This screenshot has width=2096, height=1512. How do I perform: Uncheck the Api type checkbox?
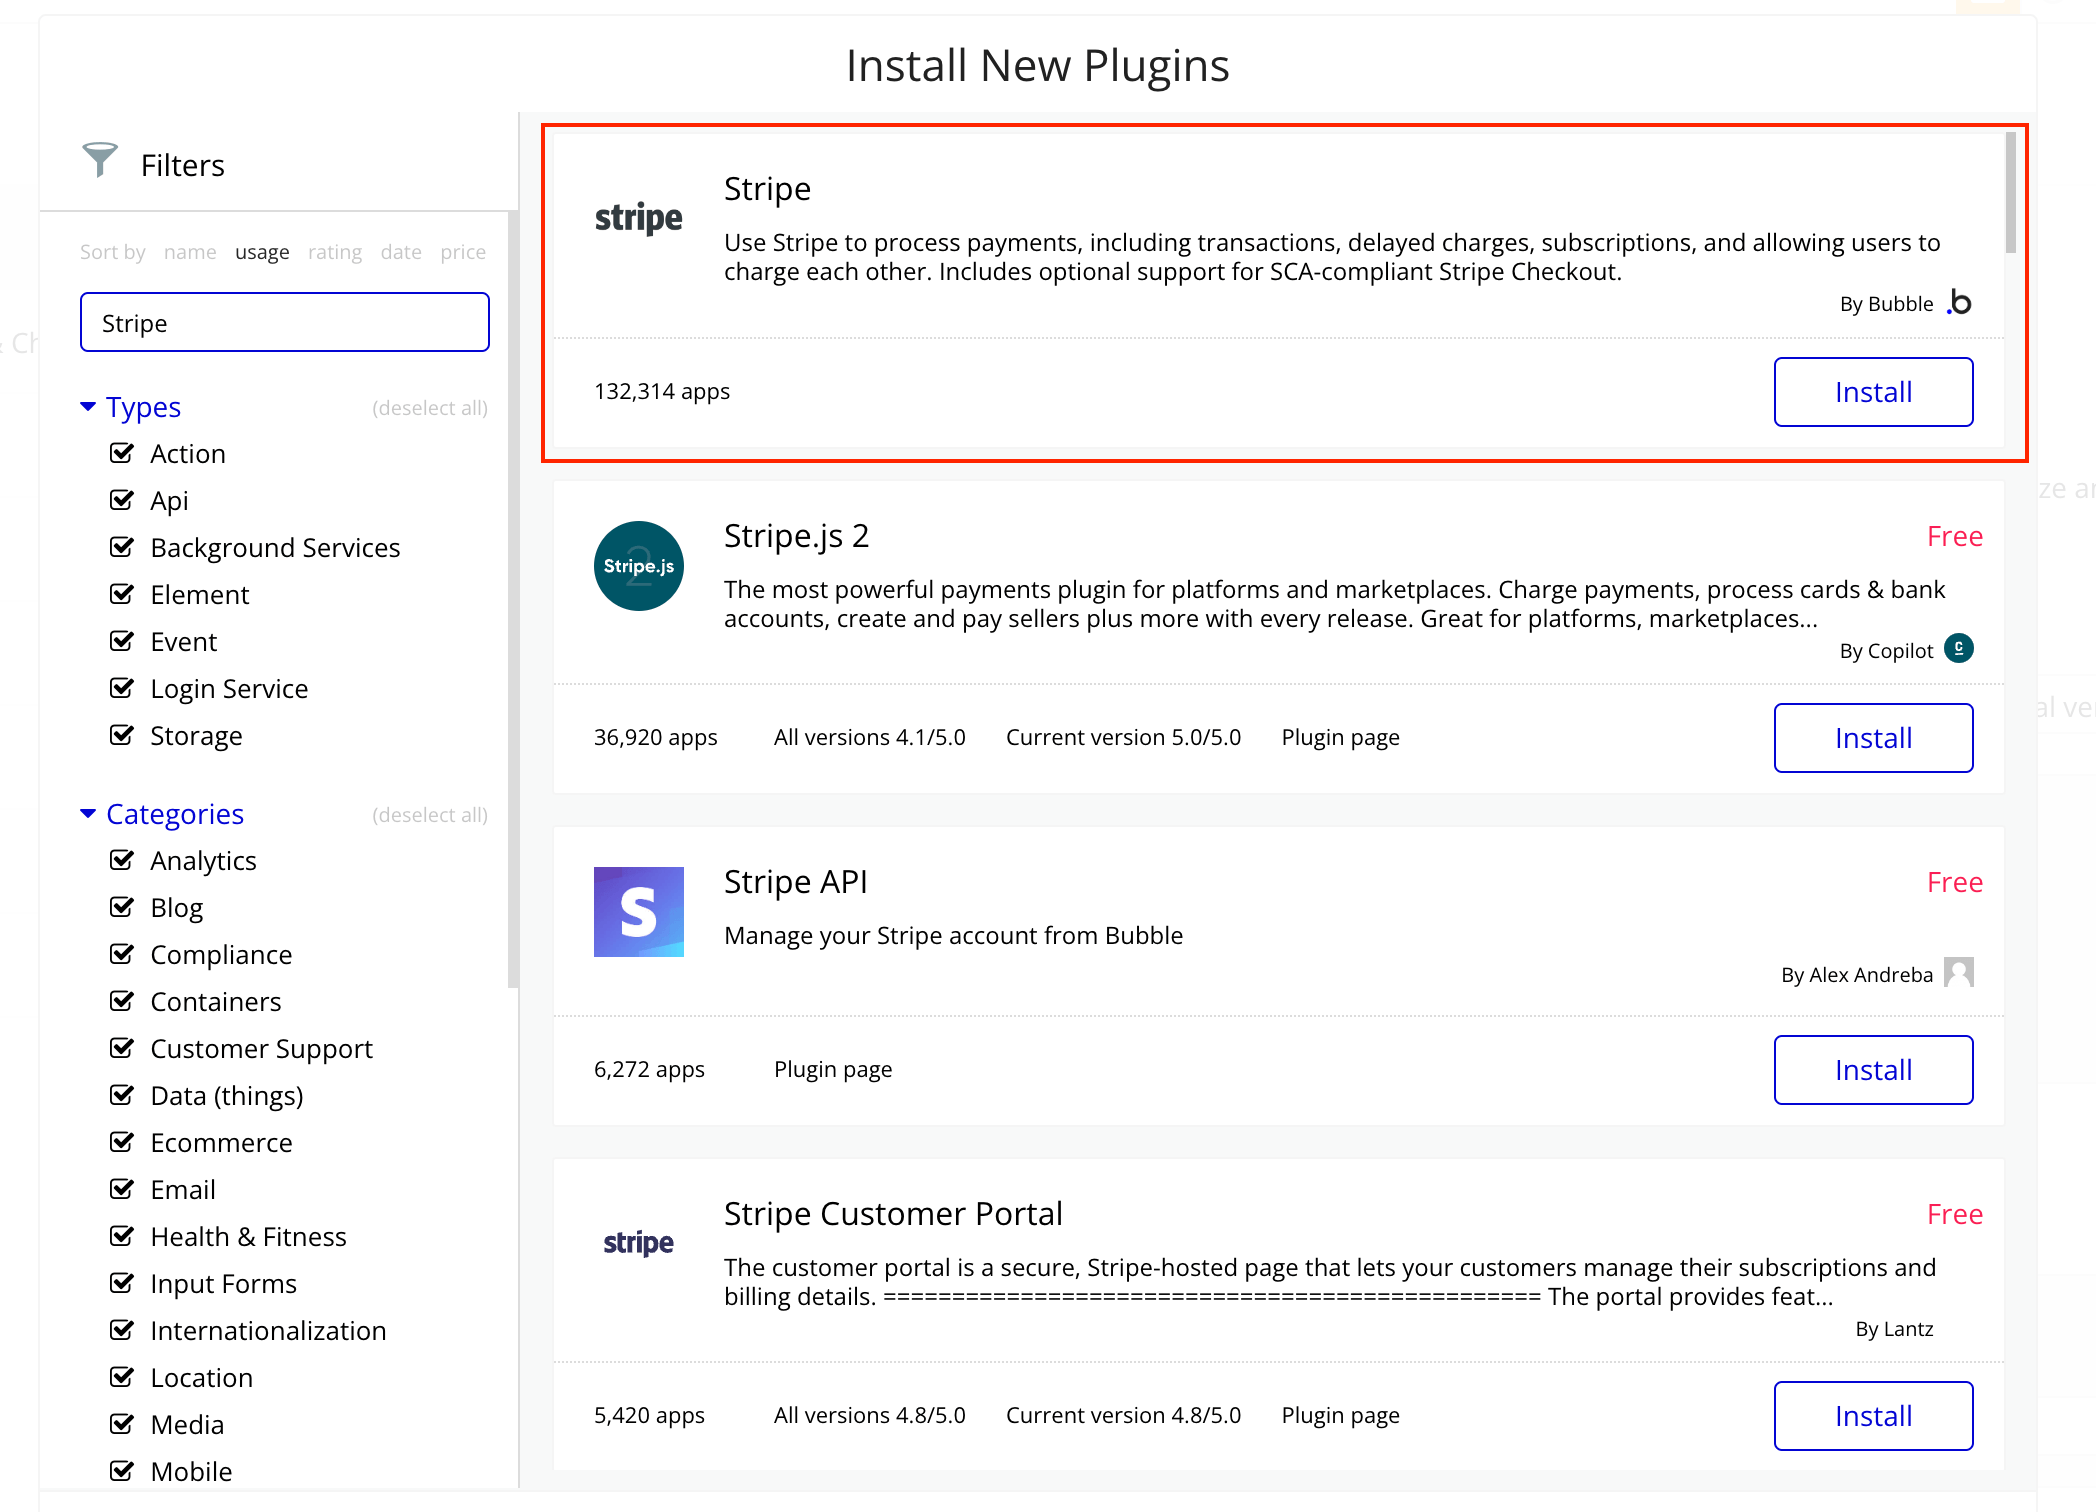pyautogui.click(x=122, y=500)
